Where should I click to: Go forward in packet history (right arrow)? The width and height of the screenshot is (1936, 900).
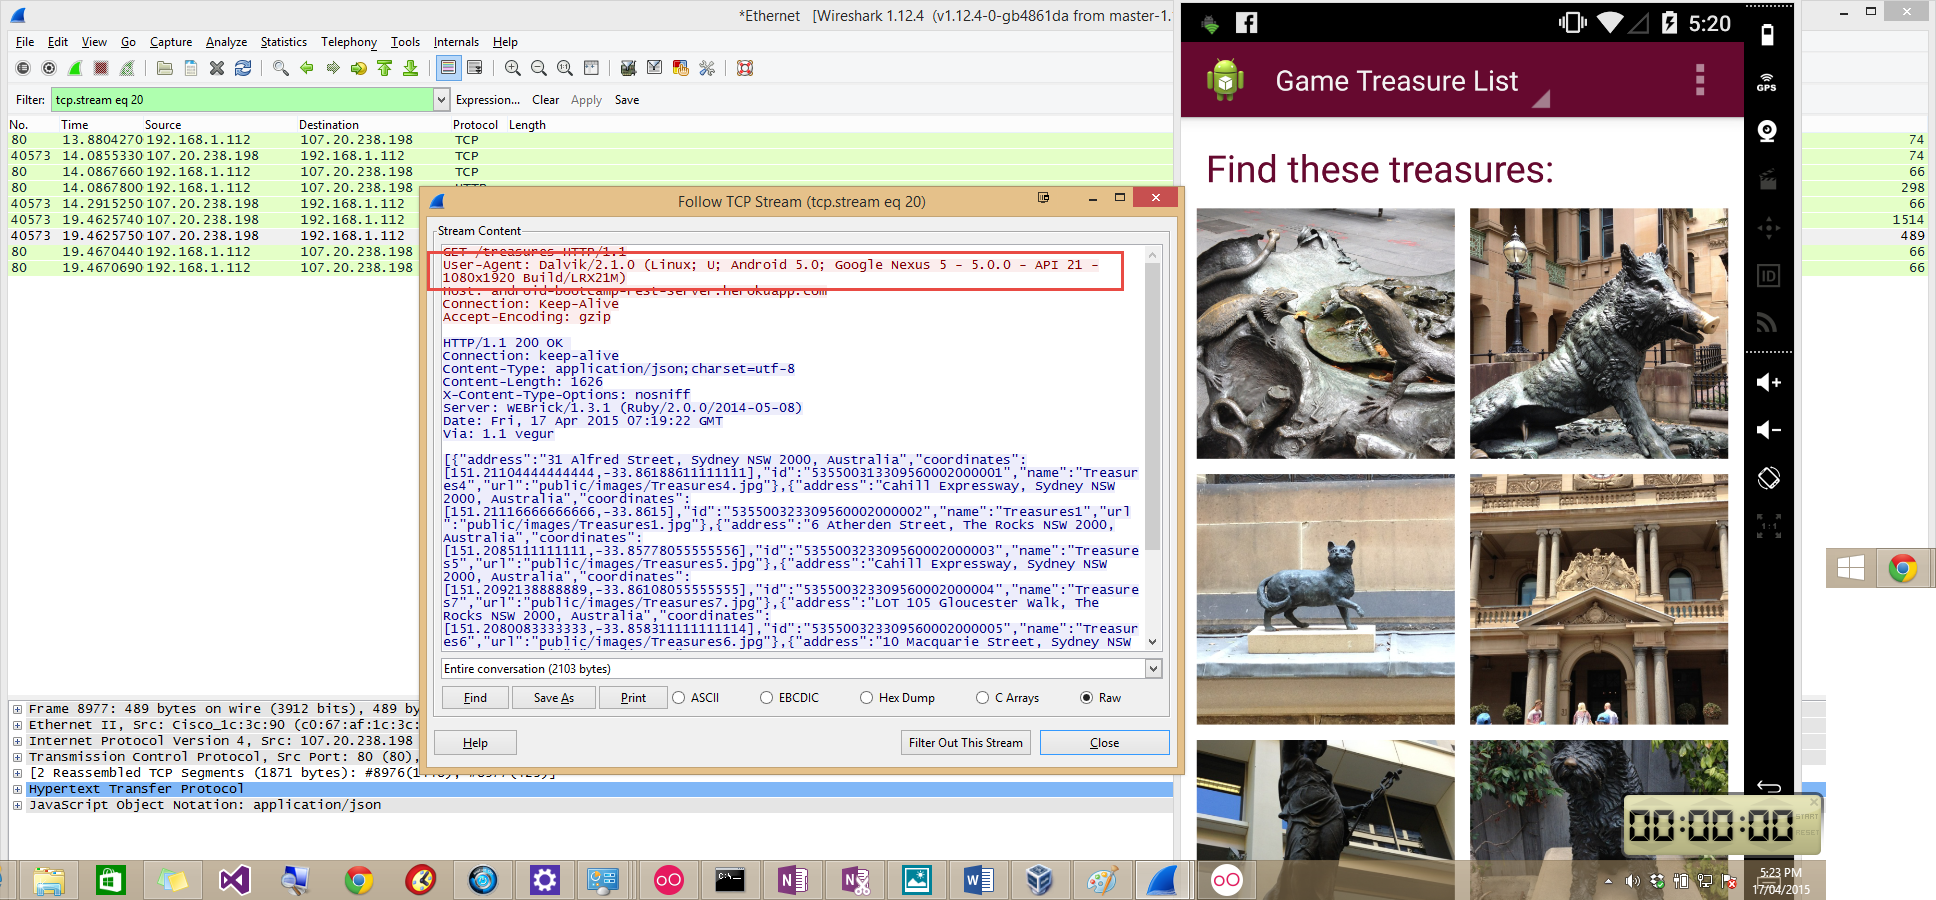[x=333, y=68]
